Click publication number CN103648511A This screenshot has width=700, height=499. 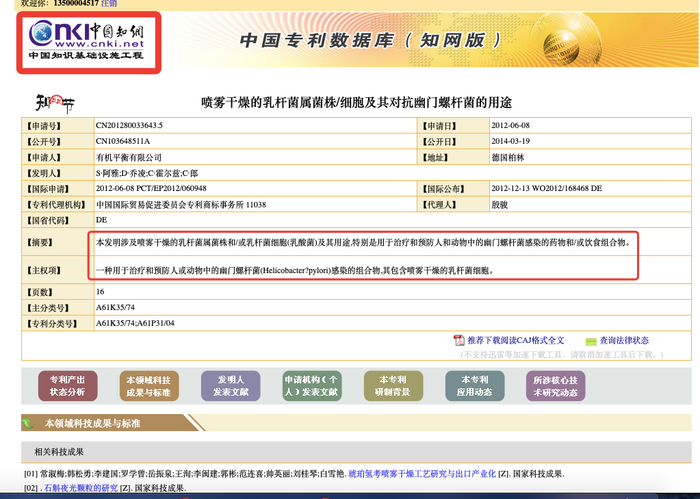click(123, 141)
